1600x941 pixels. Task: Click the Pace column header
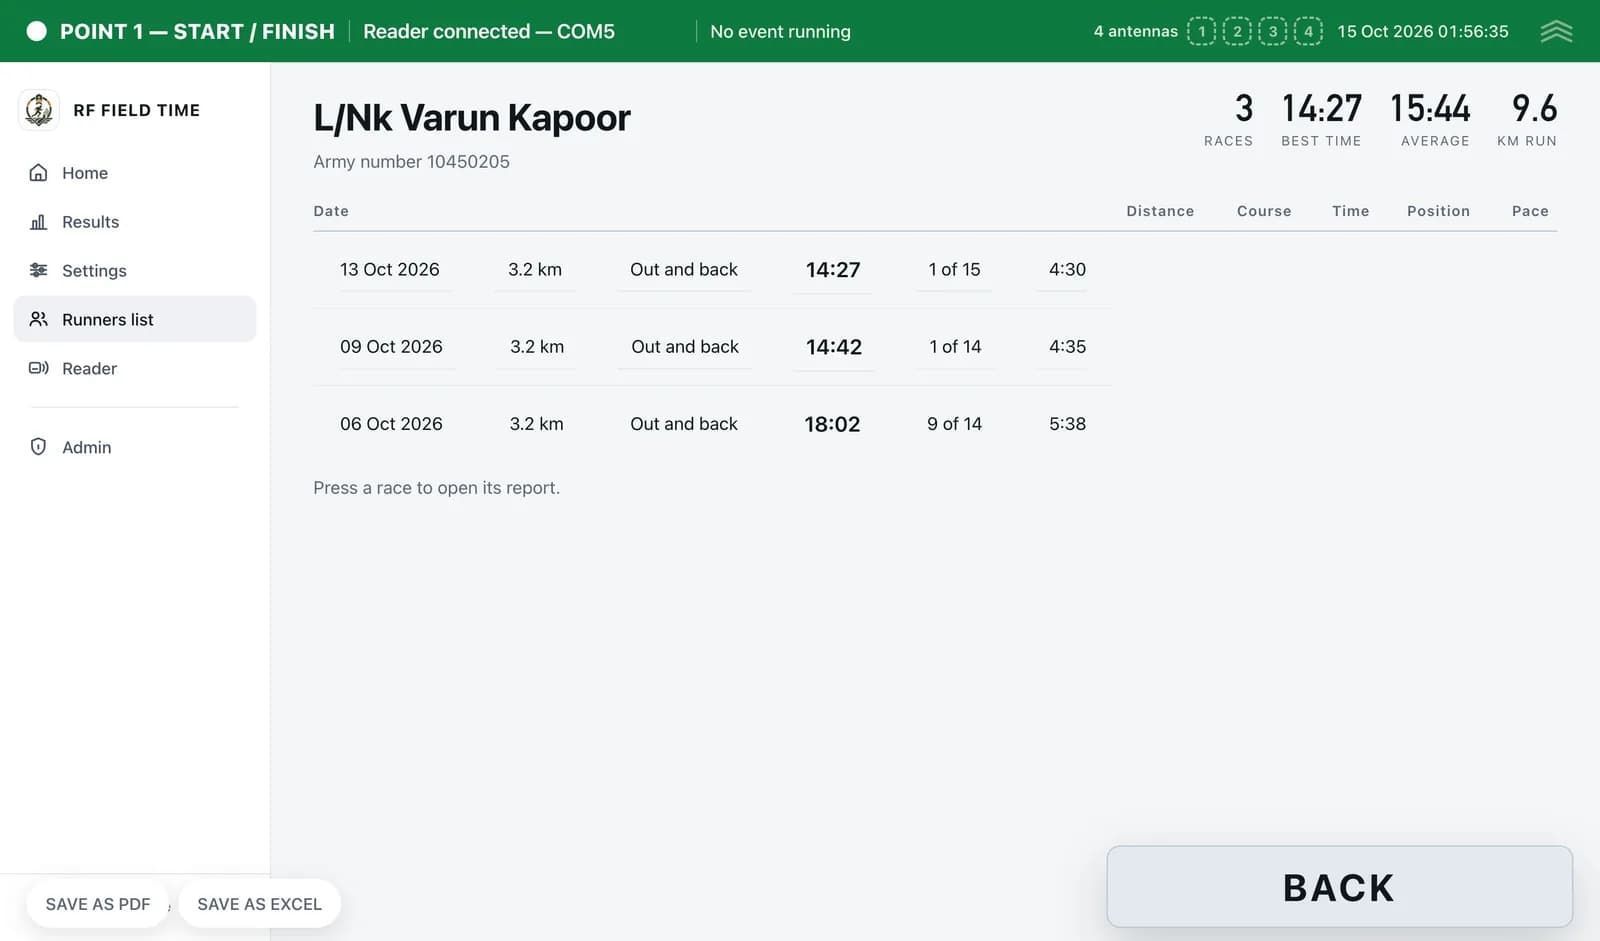[x=1530, y=211]
